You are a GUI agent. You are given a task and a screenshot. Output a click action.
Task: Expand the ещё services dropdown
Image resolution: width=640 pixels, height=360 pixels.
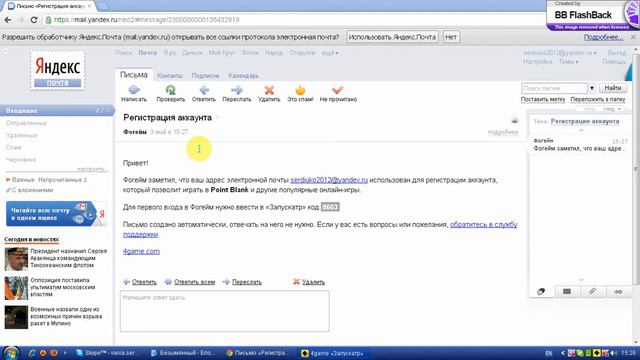tap(330, 53)
